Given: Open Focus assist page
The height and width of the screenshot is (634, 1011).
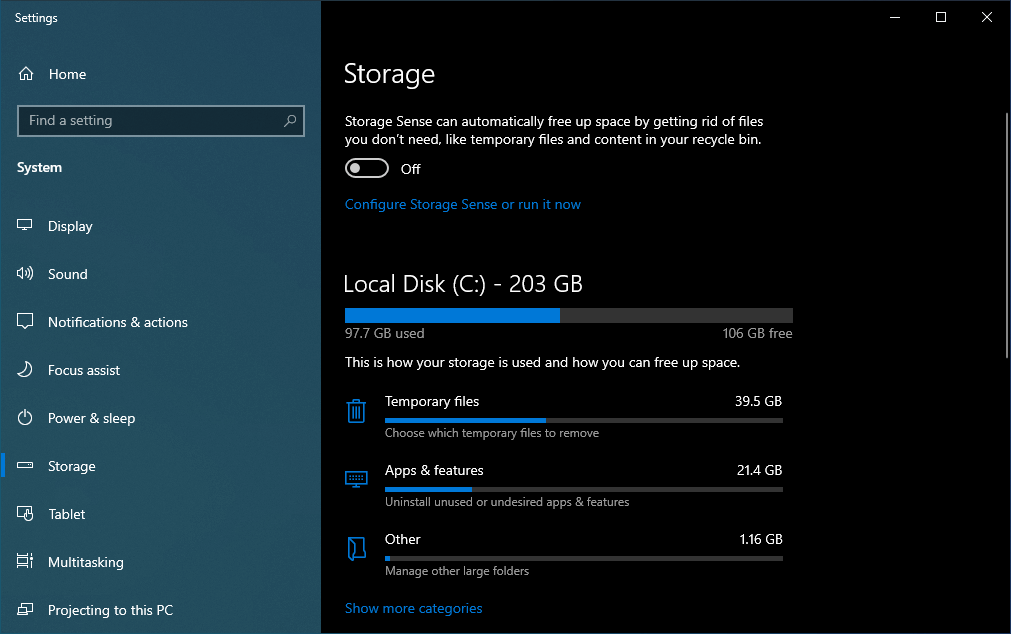Looking at the screenshot, I should pos(161,370).
